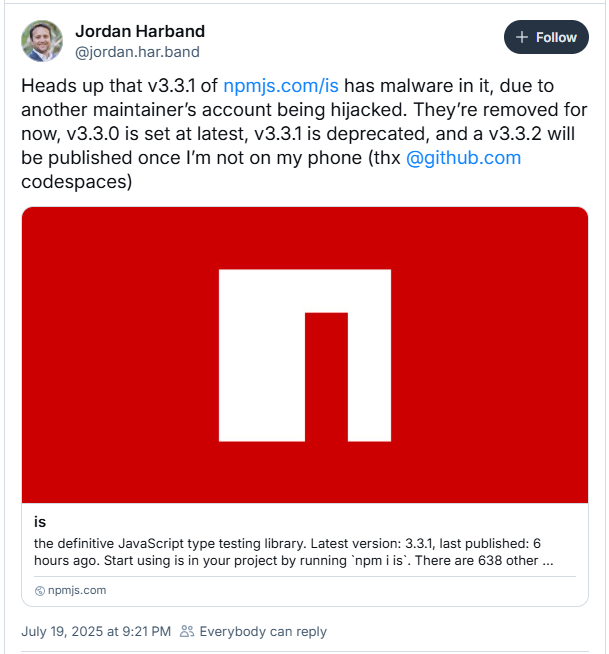Click the card title "is"
Image resolution: width=609 pixels, height=654 pixels.
[41, 522]
